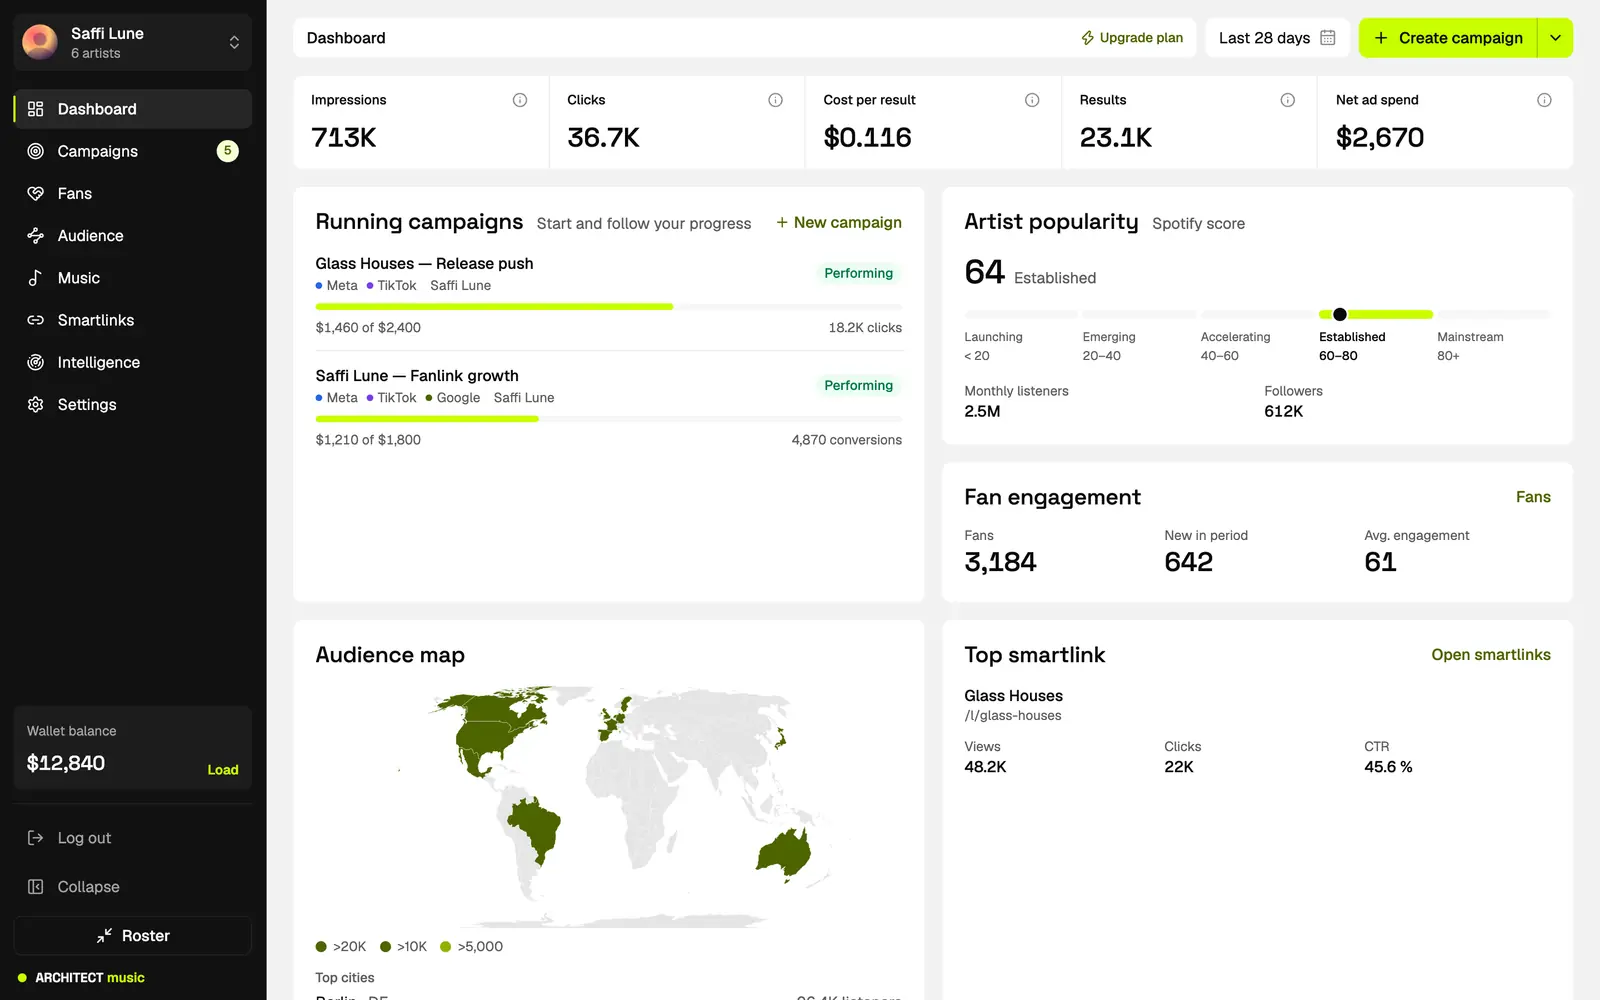Click the Upgrade plan link

(1132, 38)
